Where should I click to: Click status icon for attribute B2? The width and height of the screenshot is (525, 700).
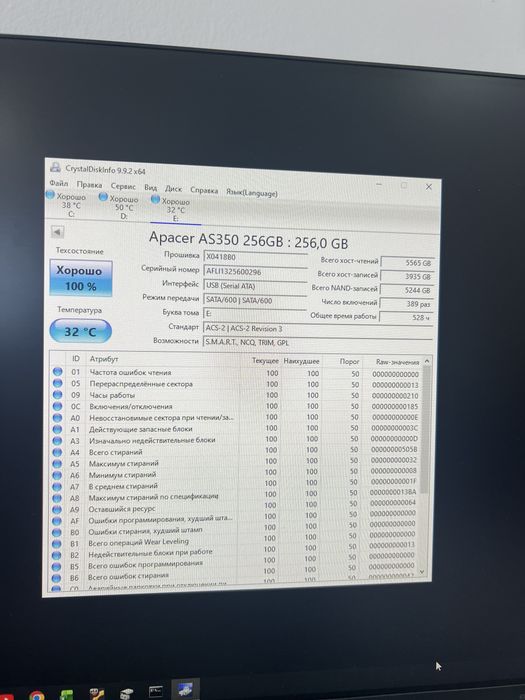(x=56, y=555)
